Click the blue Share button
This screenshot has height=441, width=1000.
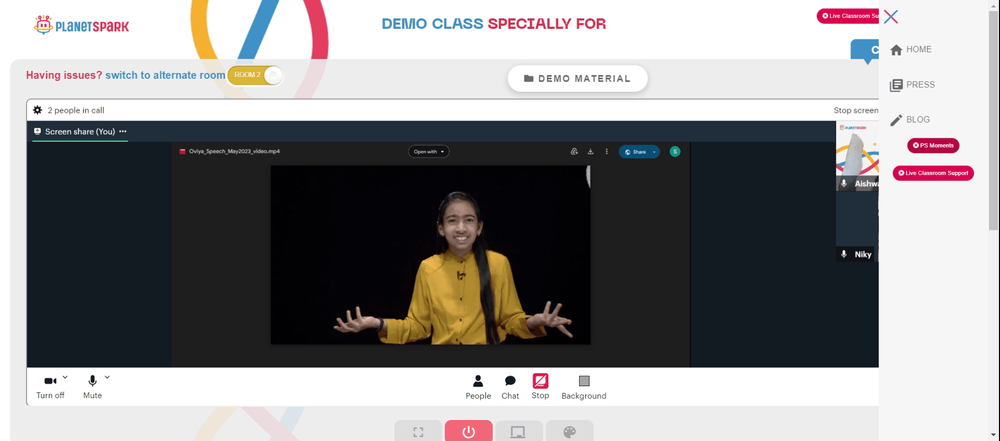point(635,152)
